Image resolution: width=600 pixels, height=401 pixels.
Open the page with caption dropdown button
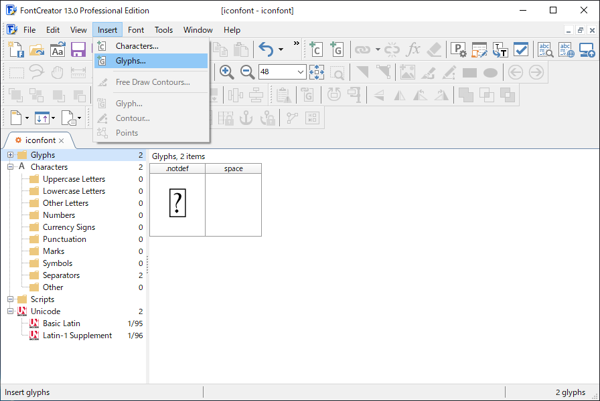click(71, 118)
